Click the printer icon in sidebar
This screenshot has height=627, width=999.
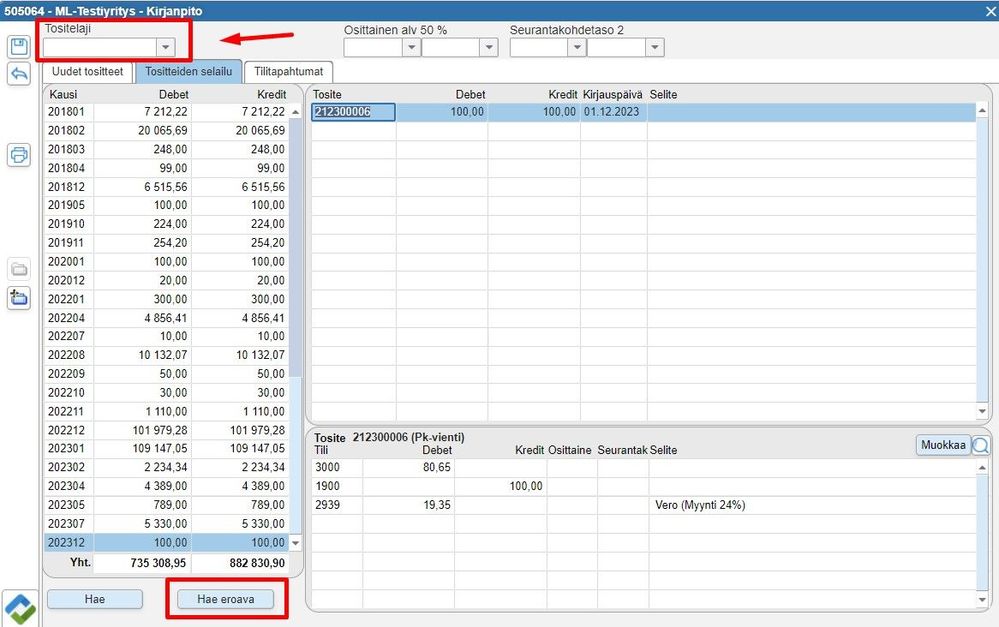(19, 155)
